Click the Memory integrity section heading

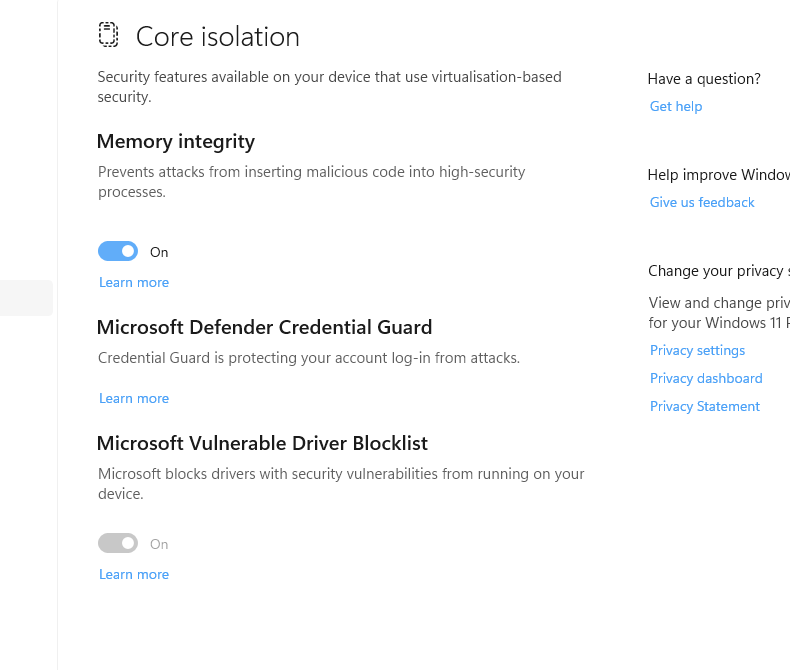pos(176,142)
